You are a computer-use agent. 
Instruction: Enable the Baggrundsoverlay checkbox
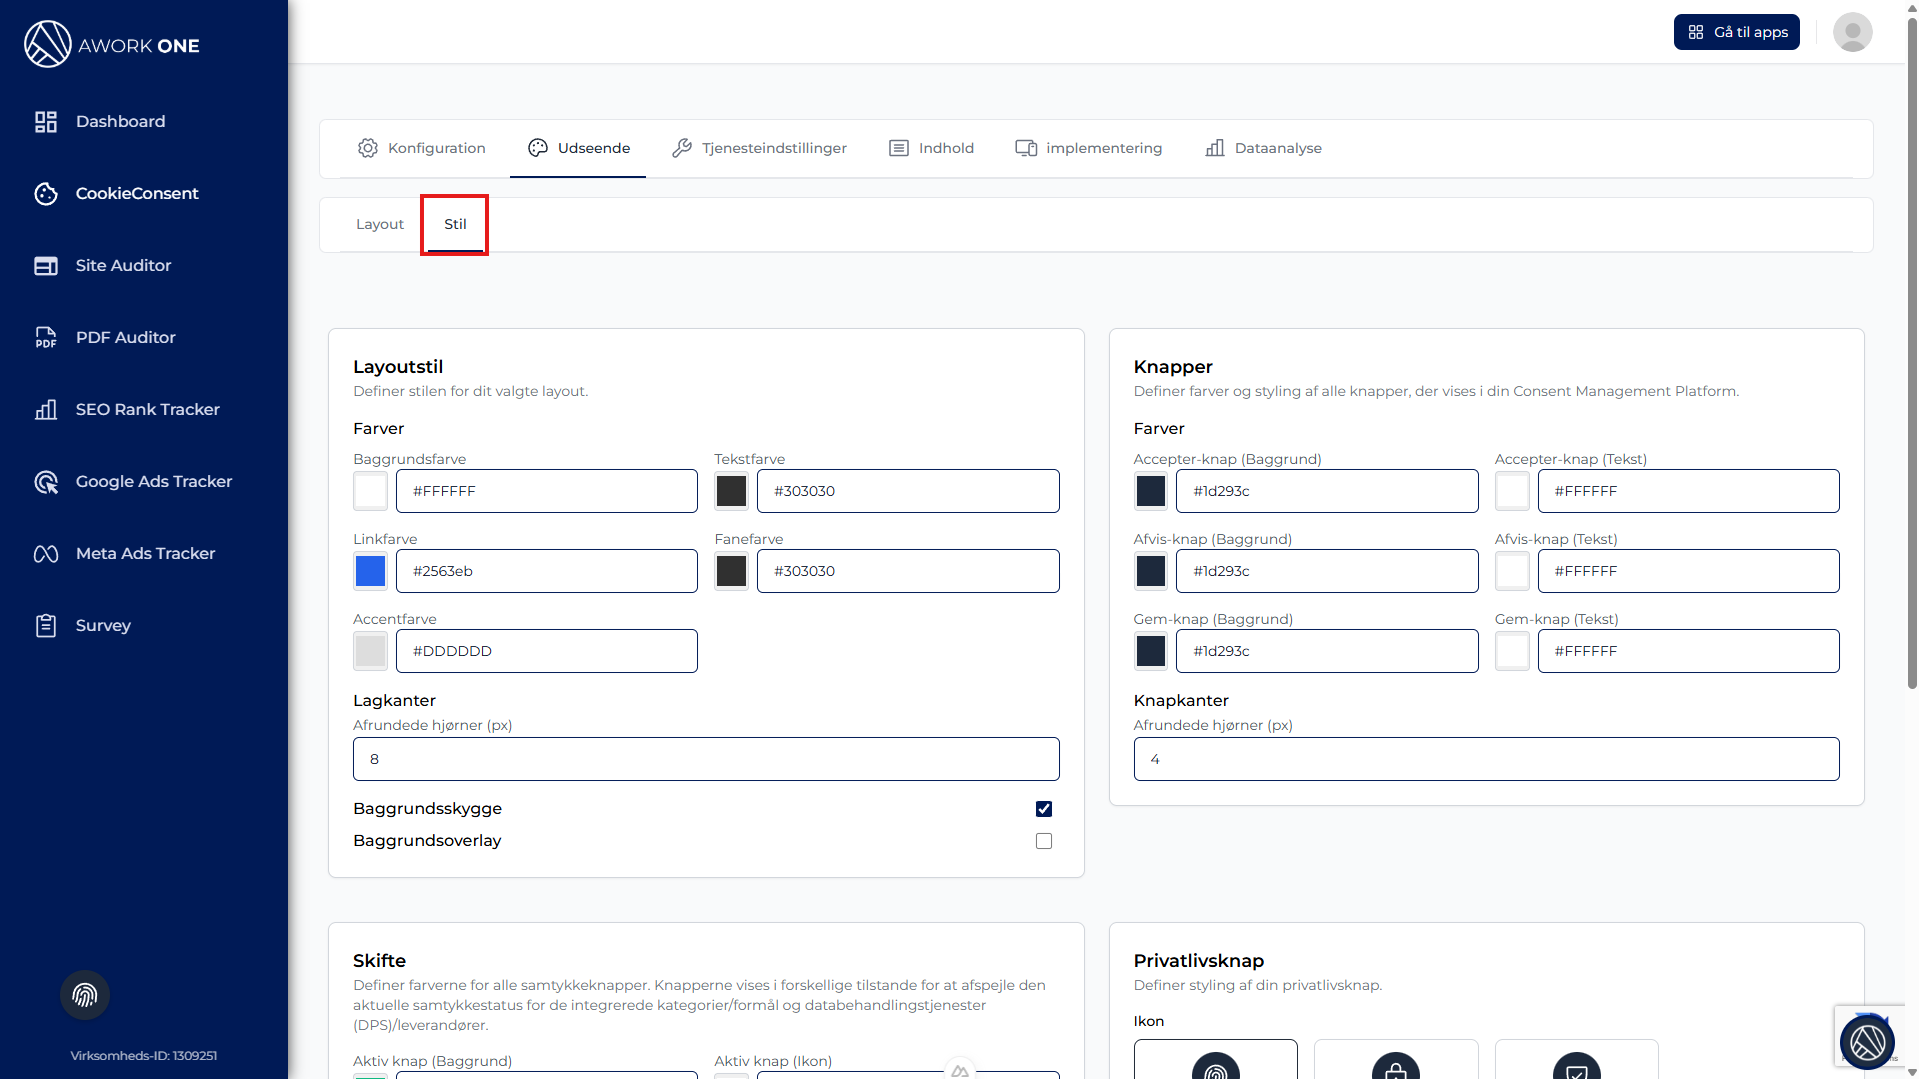tap(1044, 841)
